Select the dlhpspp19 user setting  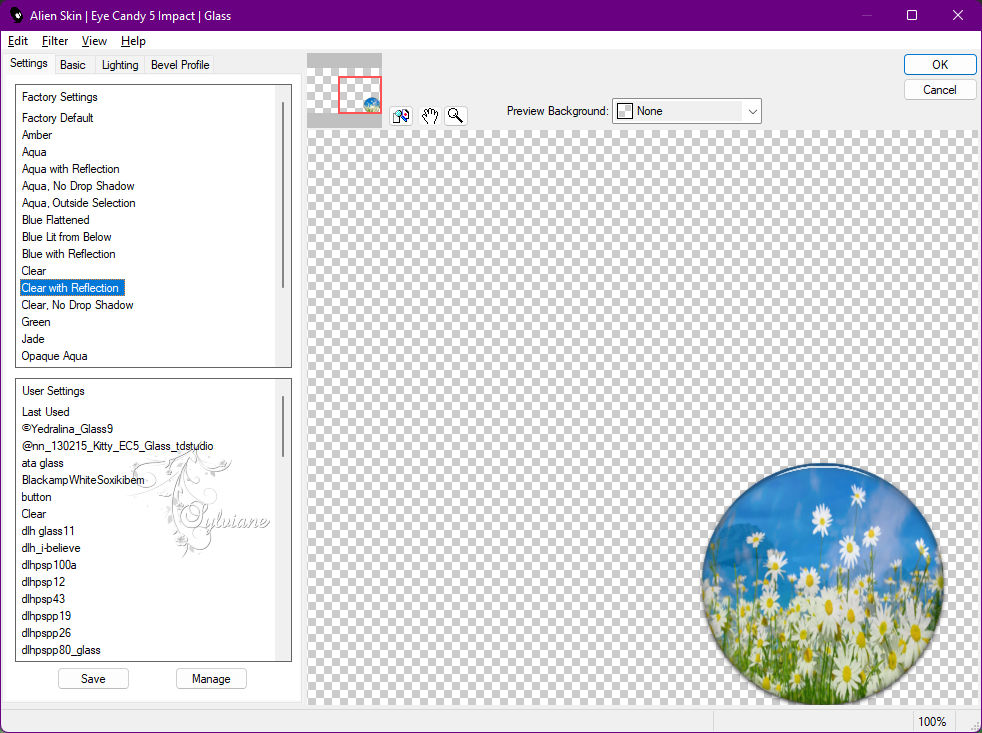coord(46,616)
